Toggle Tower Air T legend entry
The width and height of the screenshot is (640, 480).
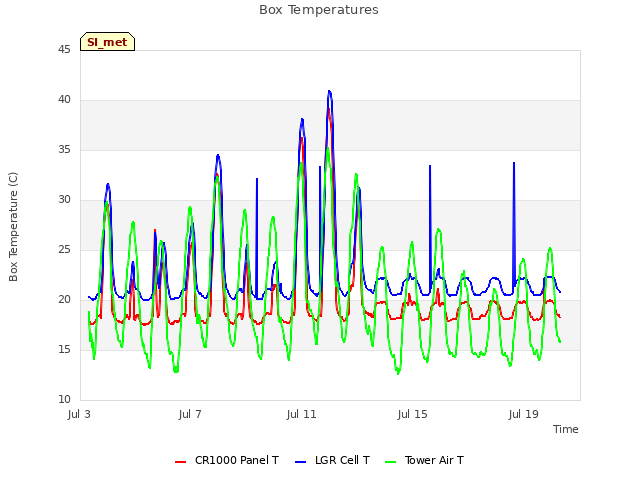tap(424, 460)
